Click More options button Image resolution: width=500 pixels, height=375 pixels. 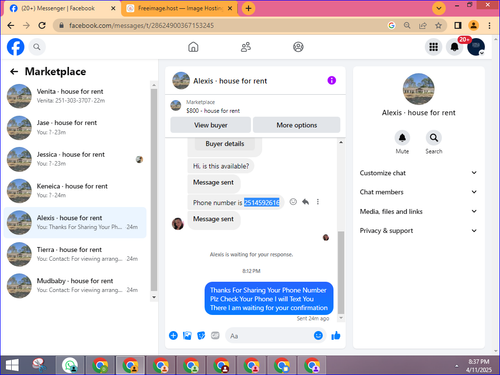(297, 125)
